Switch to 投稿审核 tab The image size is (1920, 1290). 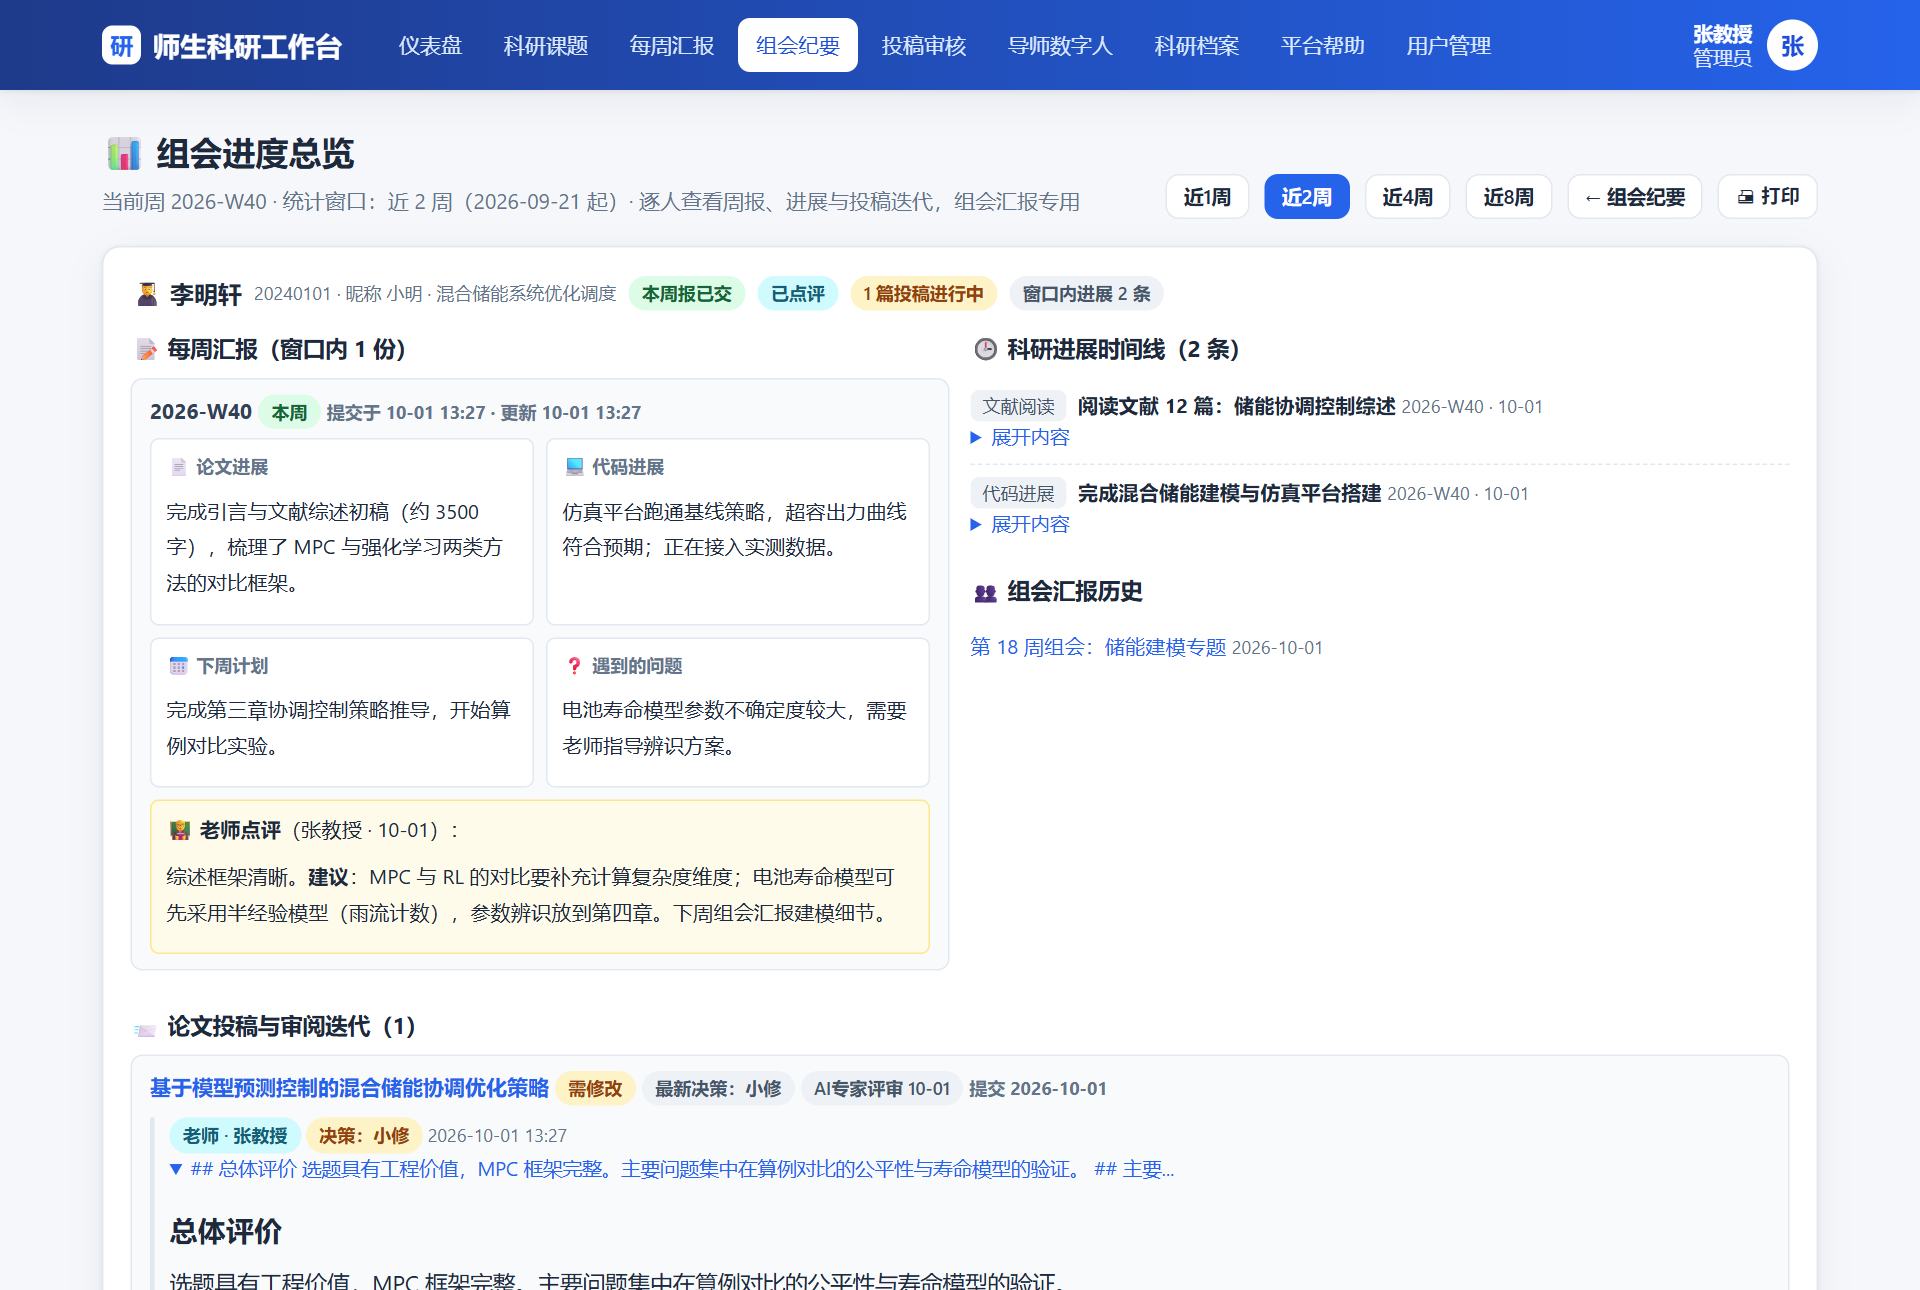[x=923, y=45]
